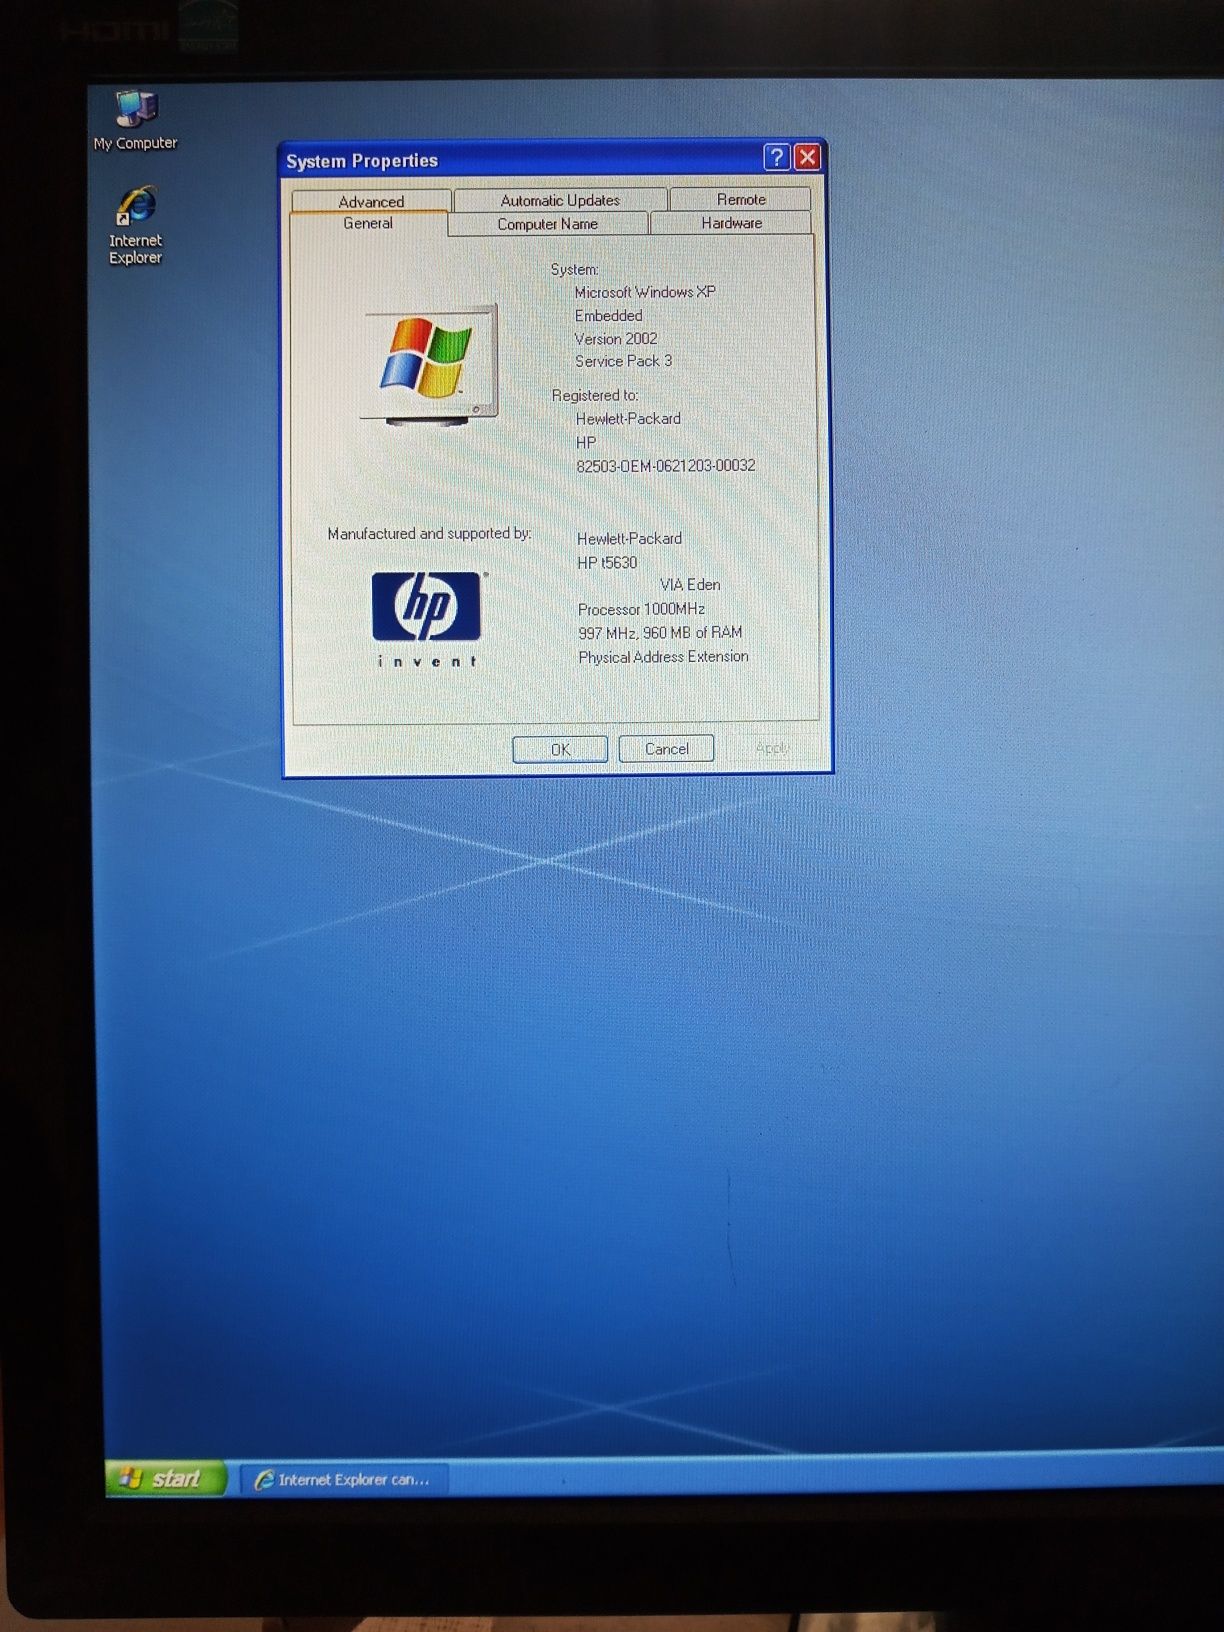Switch to the Computer Name tab
Image resolution: width=1224 pixels, height=1632 pixels.
point(548,224)
